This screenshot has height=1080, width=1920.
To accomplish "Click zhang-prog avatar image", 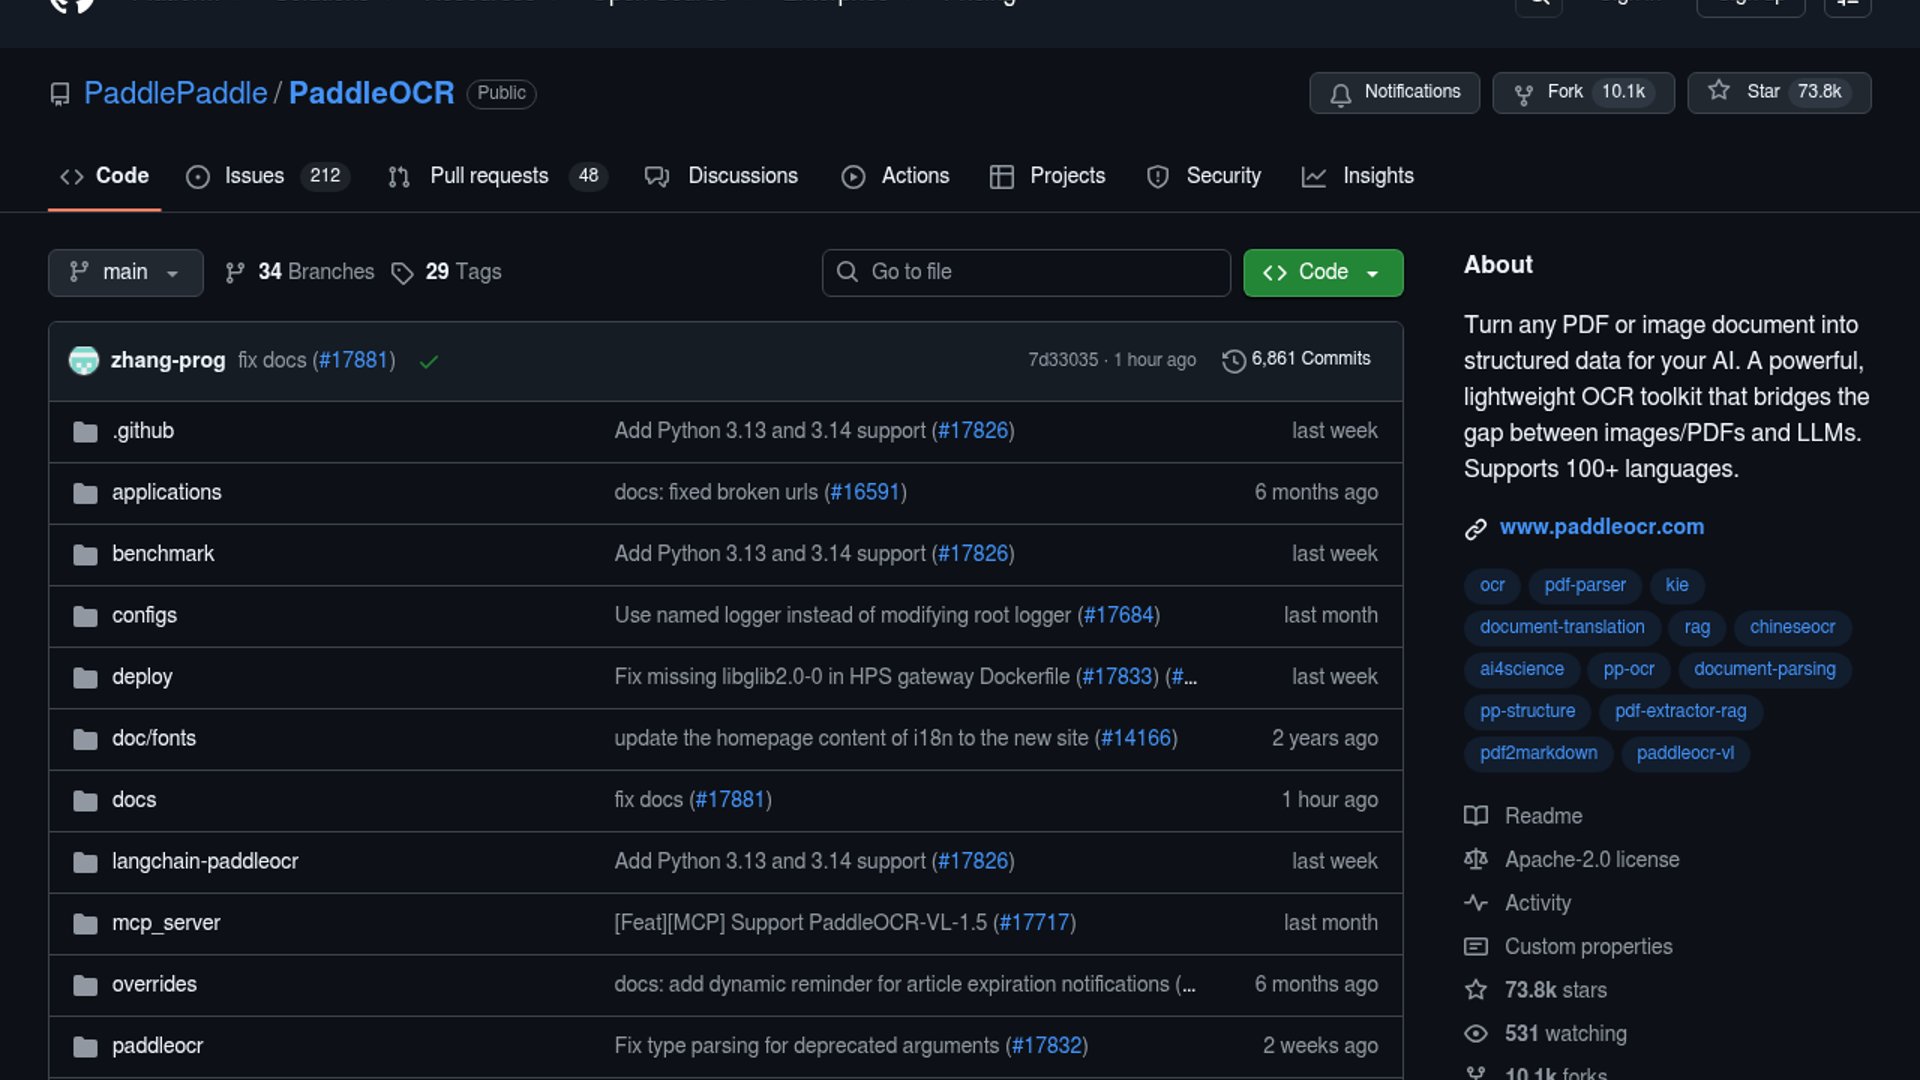I will 84,360.
